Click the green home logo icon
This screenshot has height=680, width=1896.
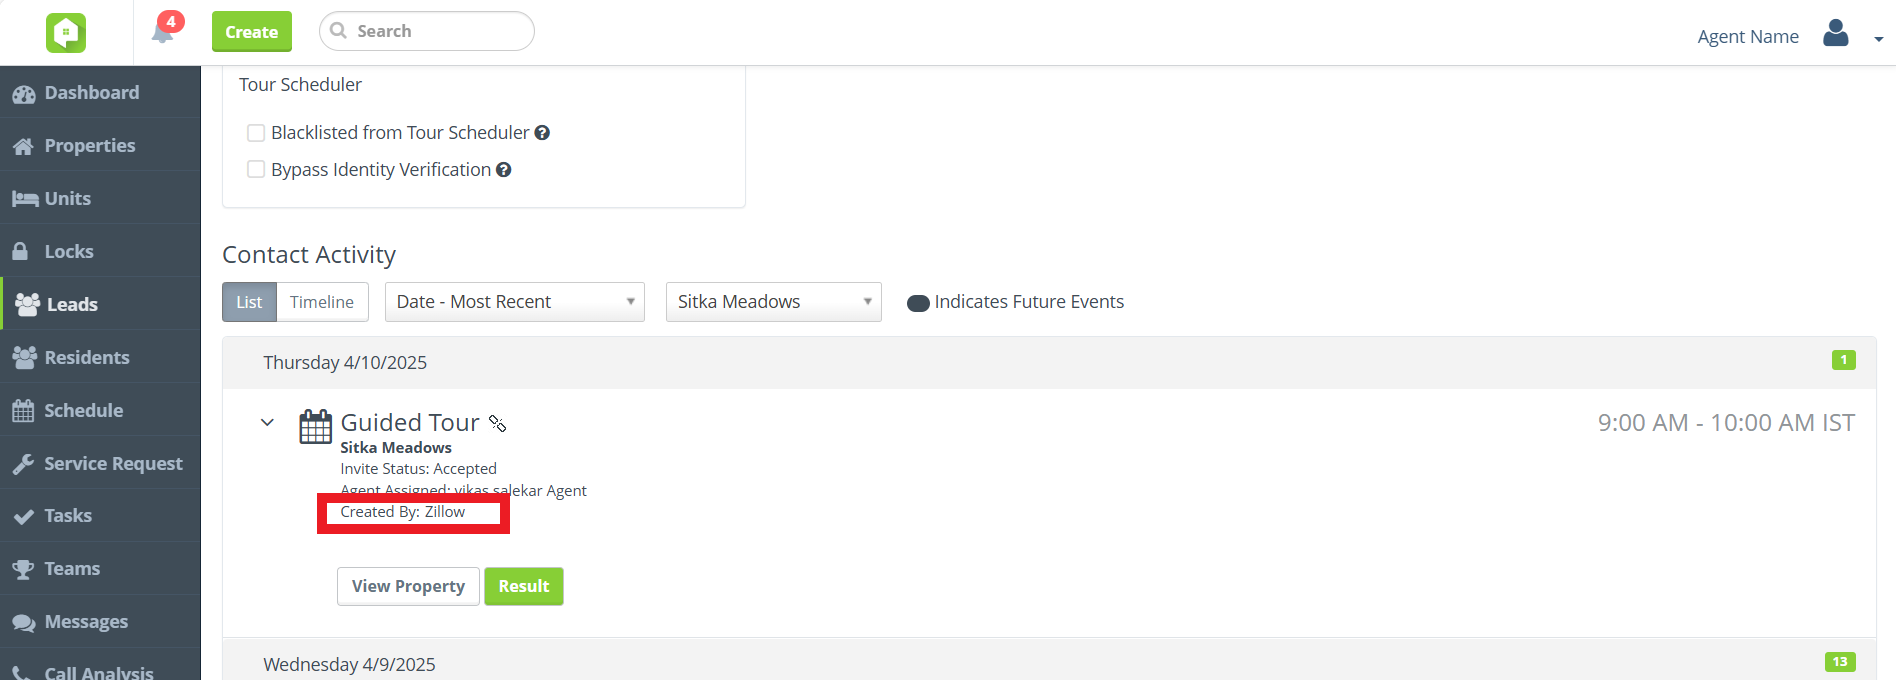click(66, 33)
